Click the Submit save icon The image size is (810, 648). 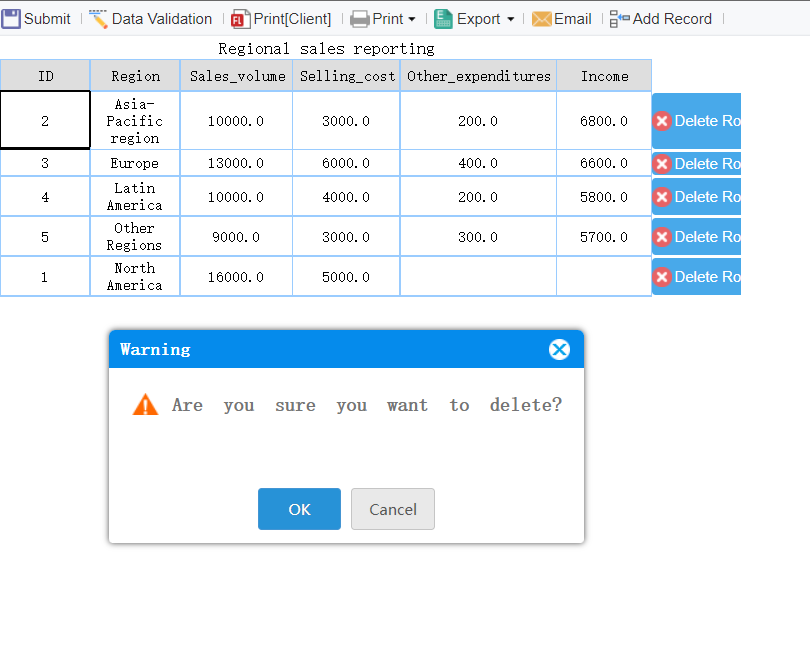click(x=11, y=18)
